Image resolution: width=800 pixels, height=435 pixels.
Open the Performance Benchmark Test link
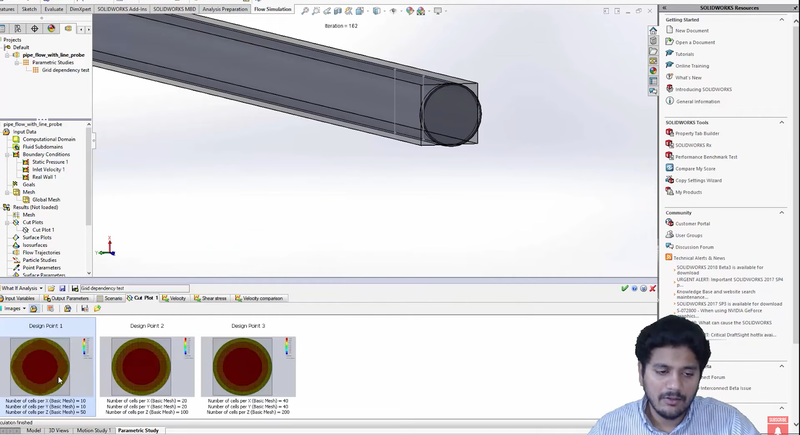pos(706,157)
